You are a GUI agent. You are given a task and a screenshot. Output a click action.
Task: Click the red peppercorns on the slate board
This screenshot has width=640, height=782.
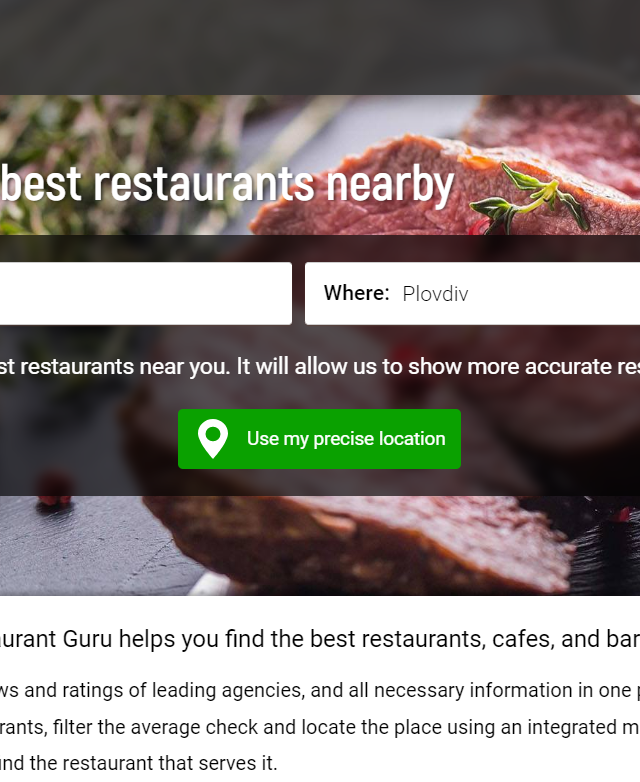click(54, 490)
